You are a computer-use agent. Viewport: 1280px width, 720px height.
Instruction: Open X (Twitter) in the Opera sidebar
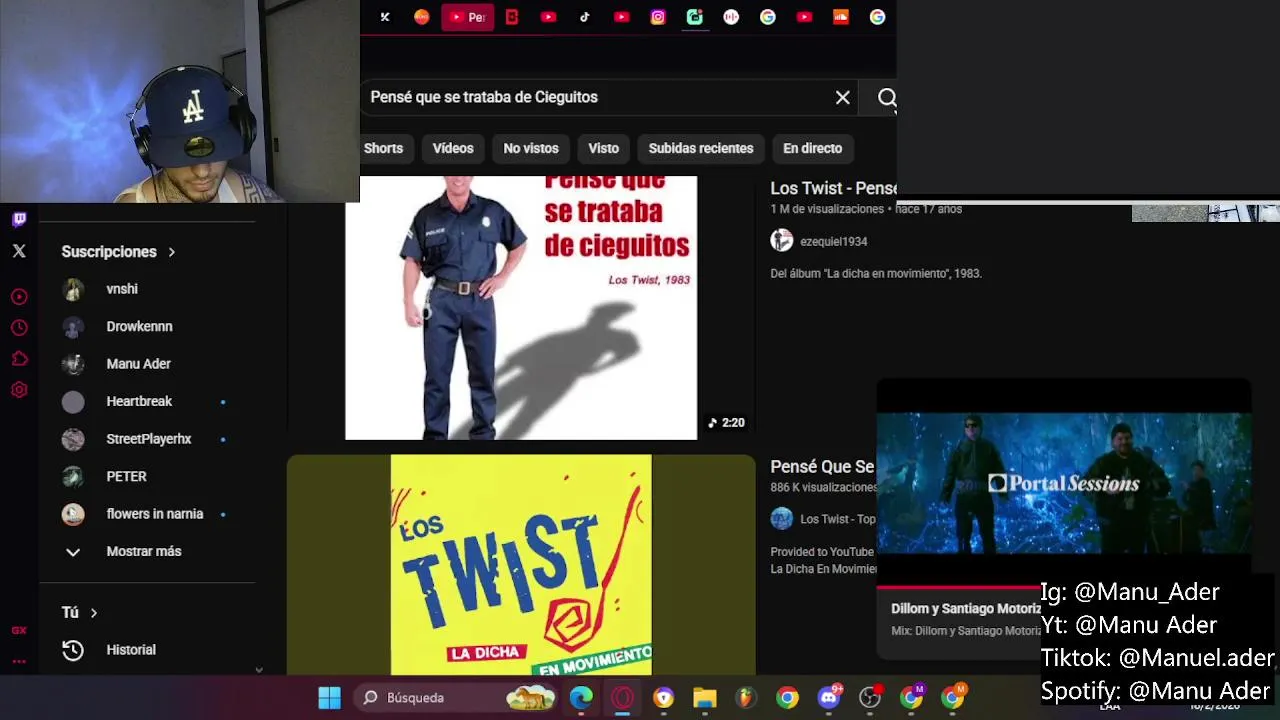[19, 251]
